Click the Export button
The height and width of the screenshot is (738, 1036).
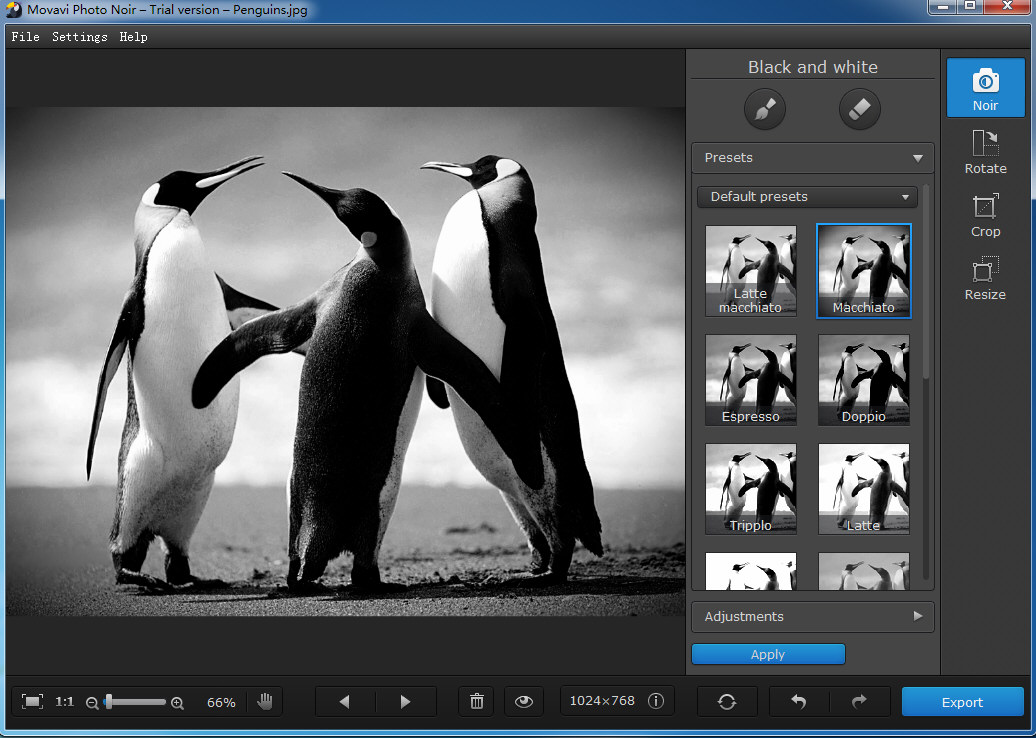point(962,702)
